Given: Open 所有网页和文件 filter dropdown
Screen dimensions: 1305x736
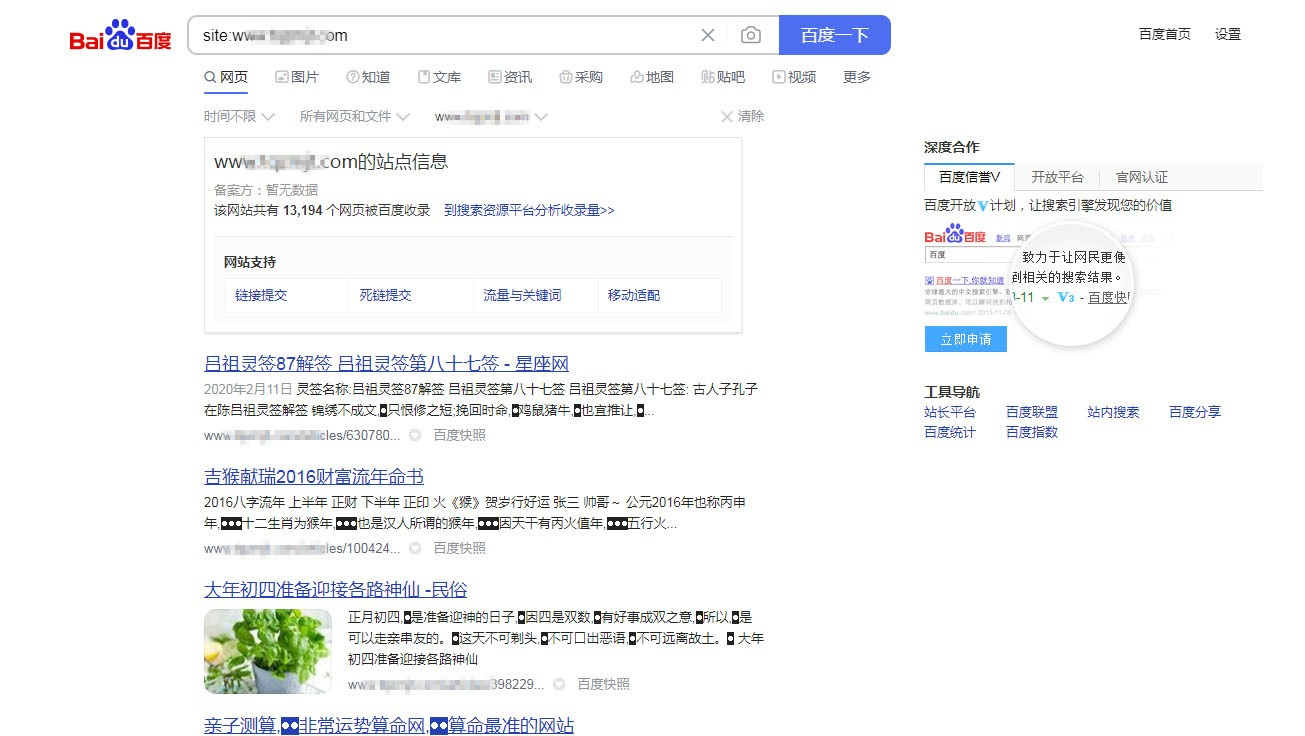Looking at the screenshot, I should click(354, 117).
